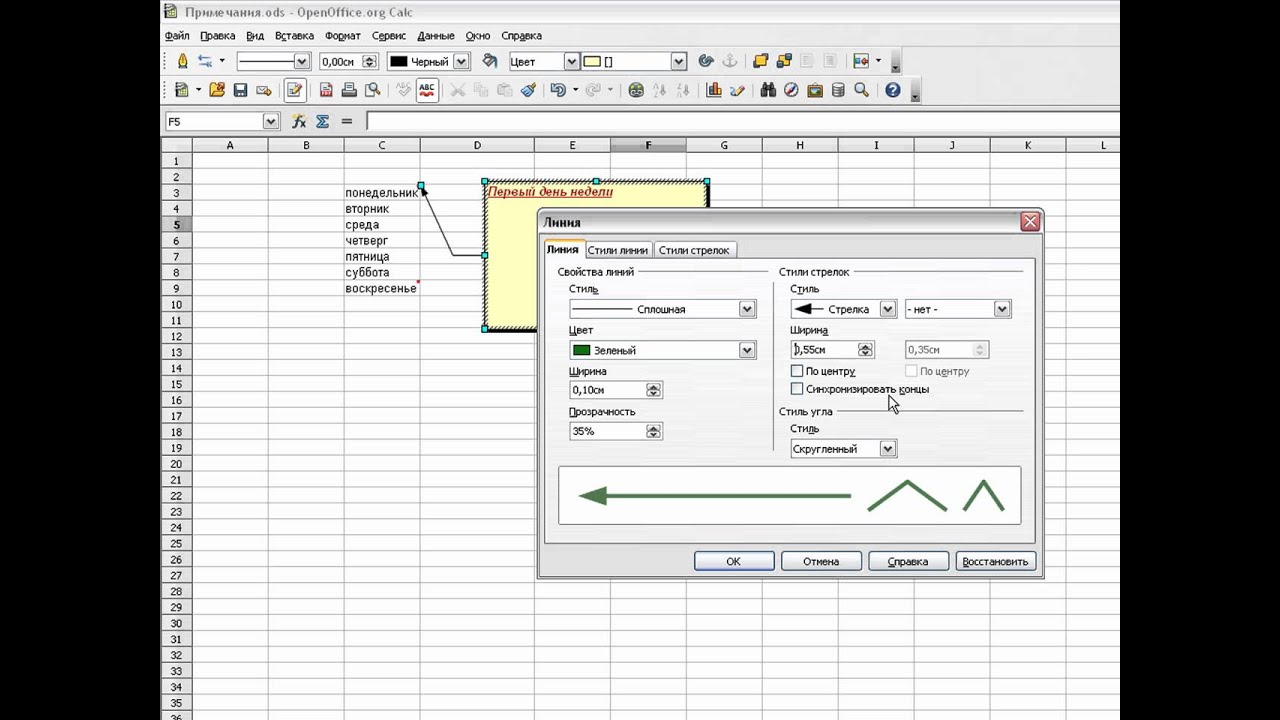Click the Alignment icon in the drawing toolbar
Viewport: 1280px width, 720px height.
click(861, 61)
